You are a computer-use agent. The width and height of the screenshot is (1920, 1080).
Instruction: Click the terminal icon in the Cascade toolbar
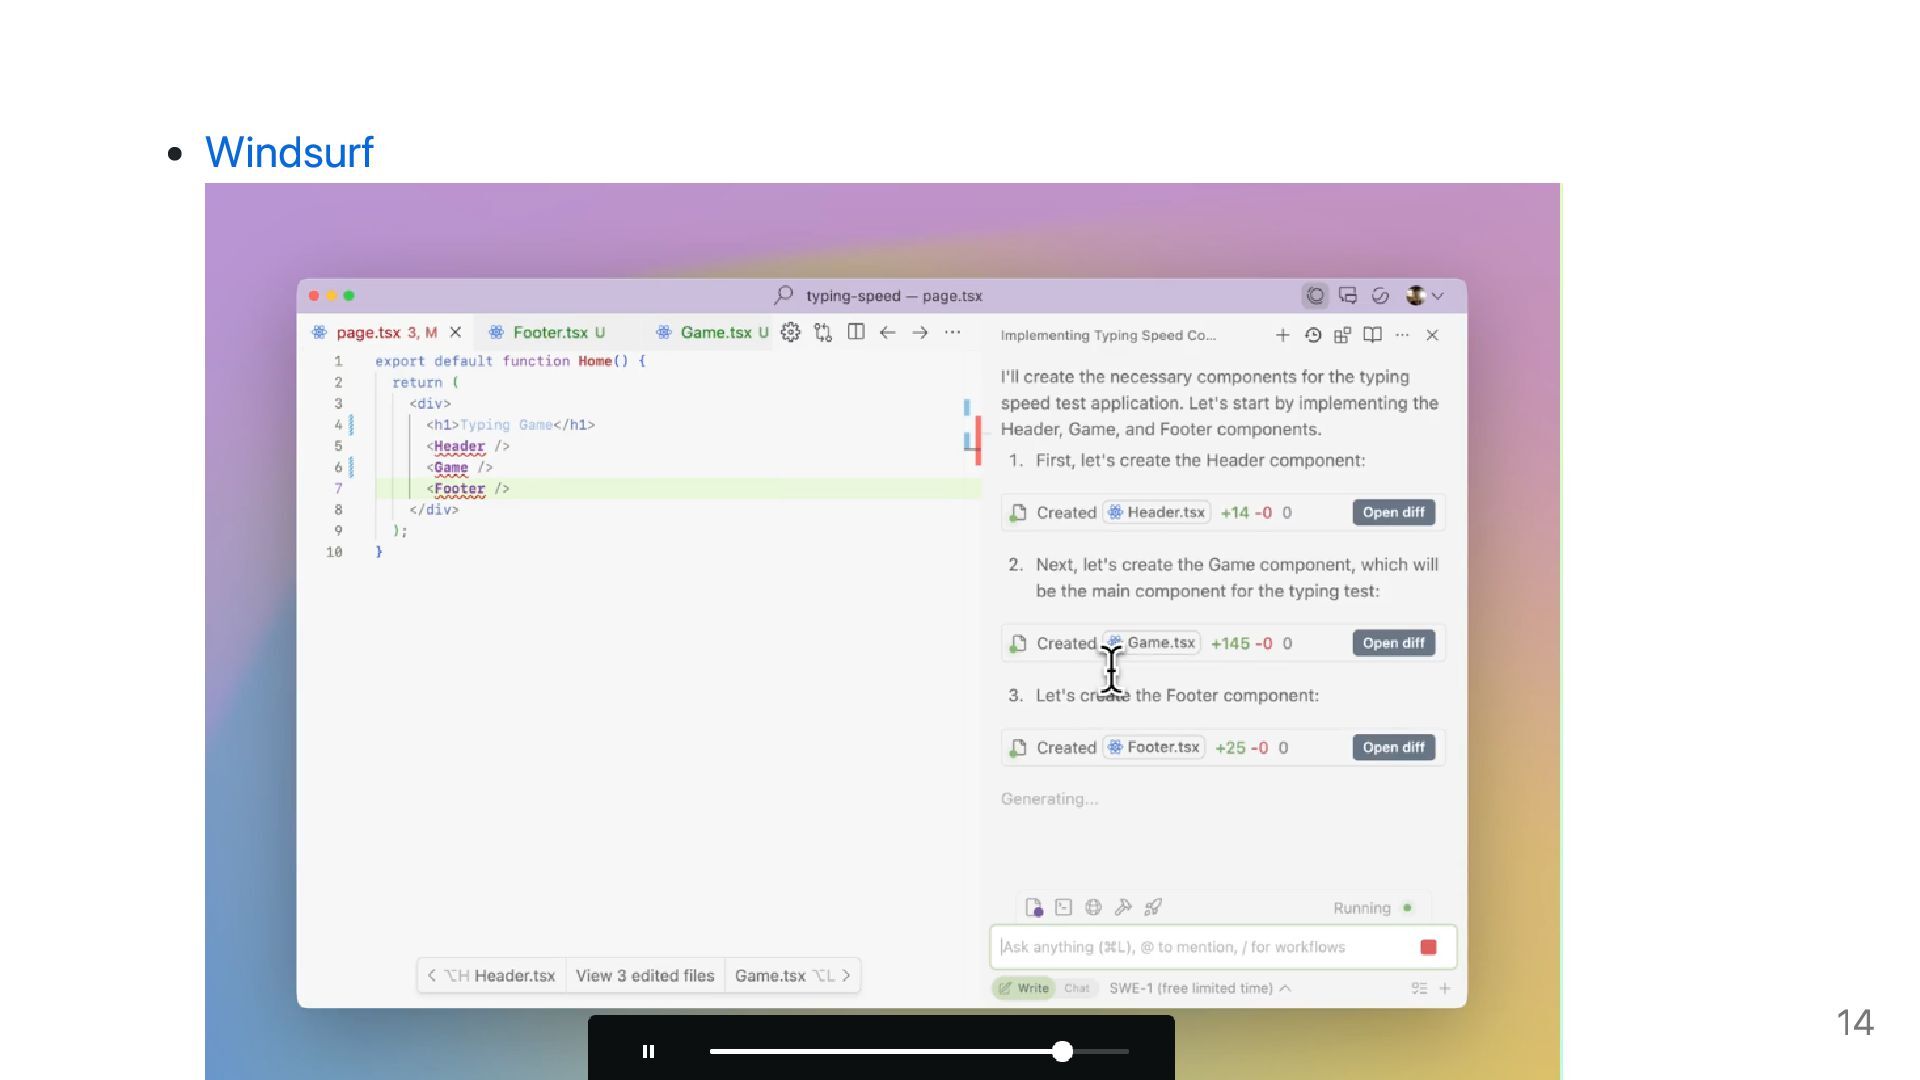(1063, 907)
